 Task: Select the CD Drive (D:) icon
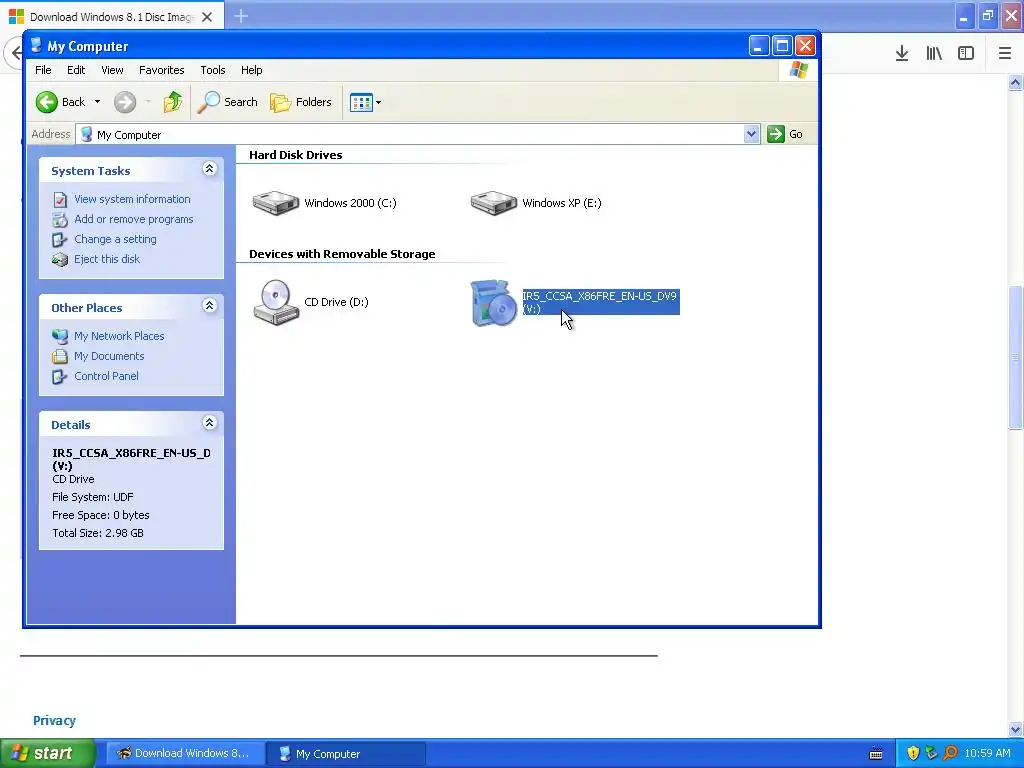click(276, 302)
